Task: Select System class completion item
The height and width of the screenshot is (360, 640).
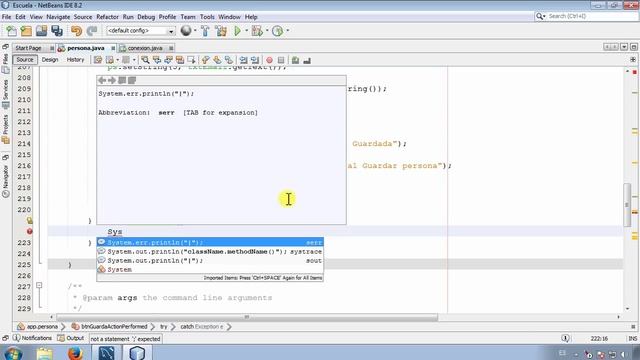Action: pos(210,269)
